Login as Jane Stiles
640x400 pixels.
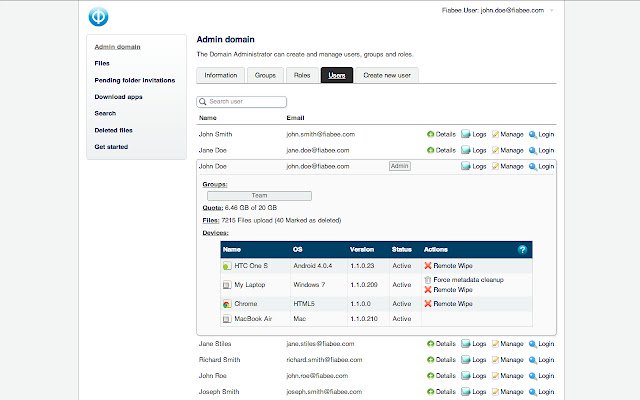541,344
